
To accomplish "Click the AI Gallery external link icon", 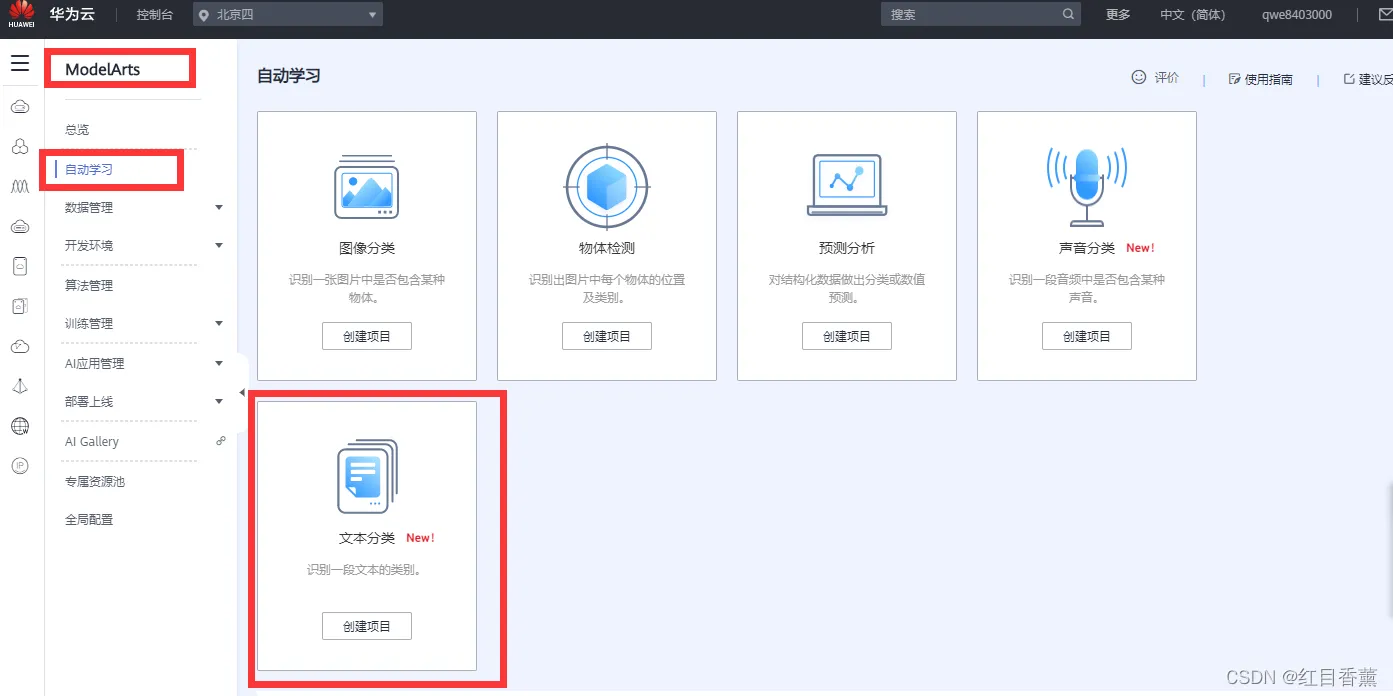I will (221, 440).
